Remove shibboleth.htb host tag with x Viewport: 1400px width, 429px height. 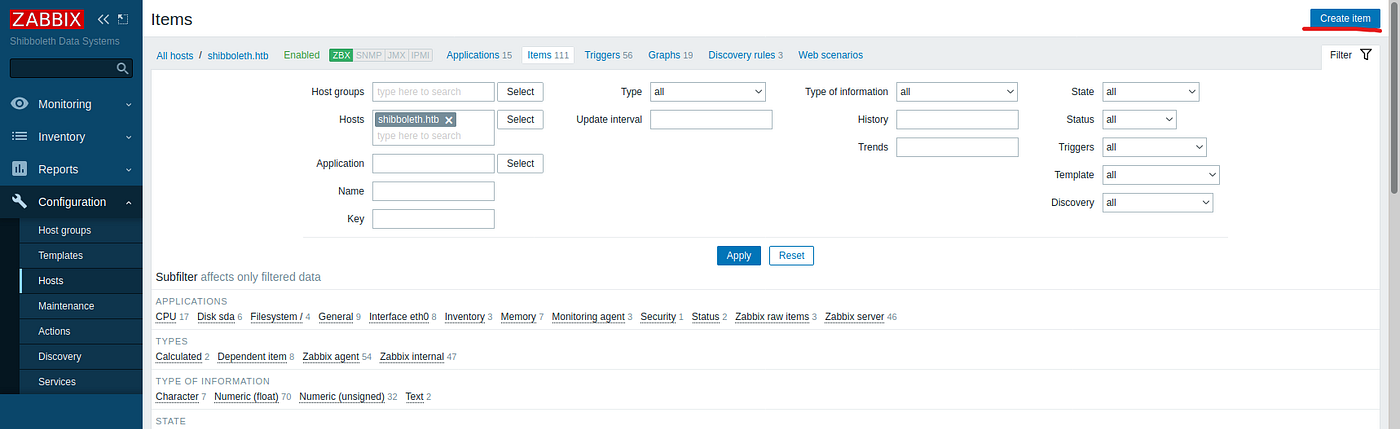click(x=449, y=120)
